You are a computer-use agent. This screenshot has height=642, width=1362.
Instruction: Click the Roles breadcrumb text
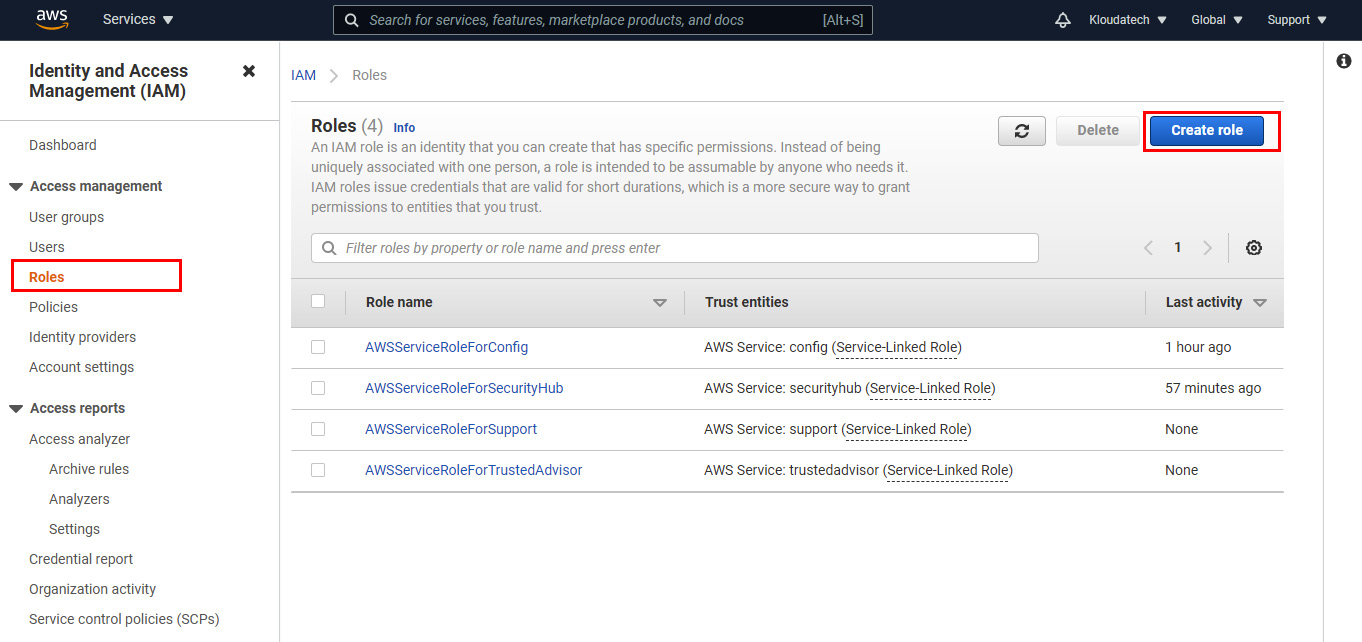[x=369, y=75]
